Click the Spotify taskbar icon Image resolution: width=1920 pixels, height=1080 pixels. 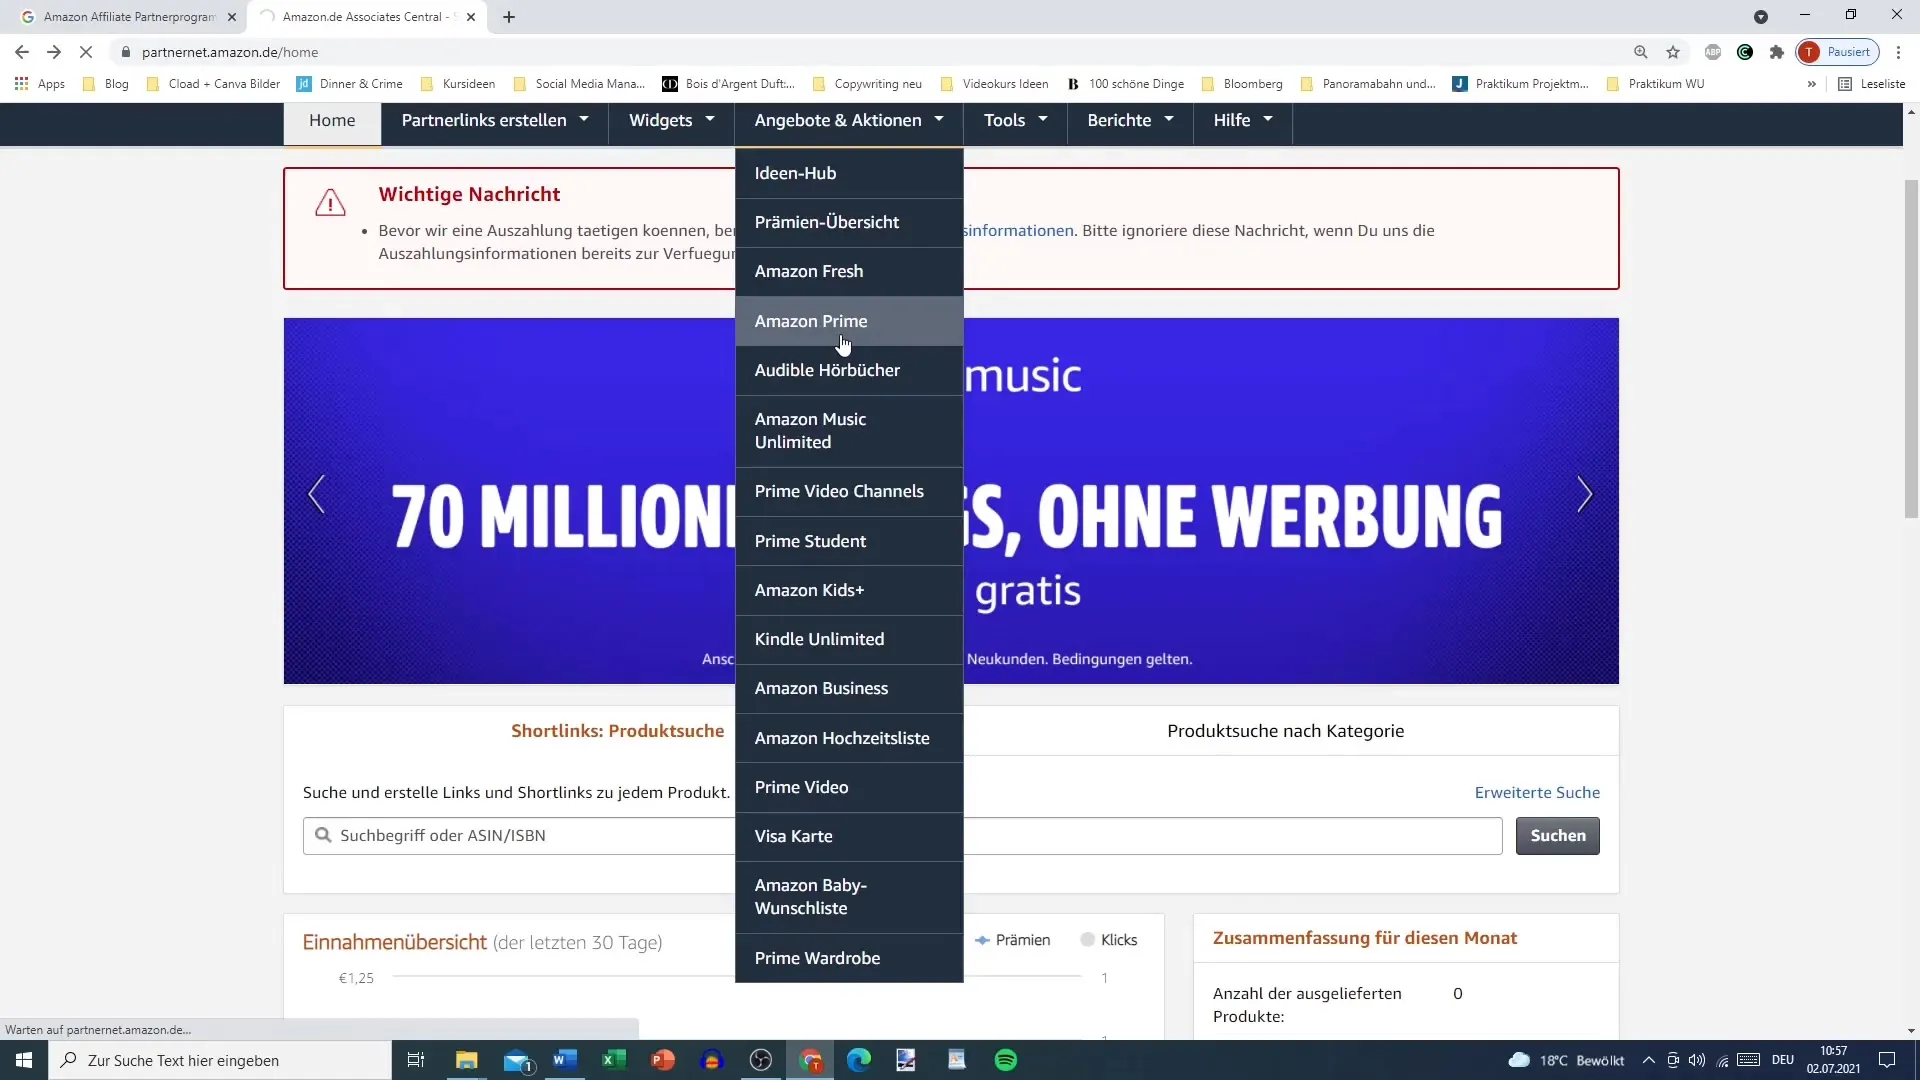[1006, 1059]
